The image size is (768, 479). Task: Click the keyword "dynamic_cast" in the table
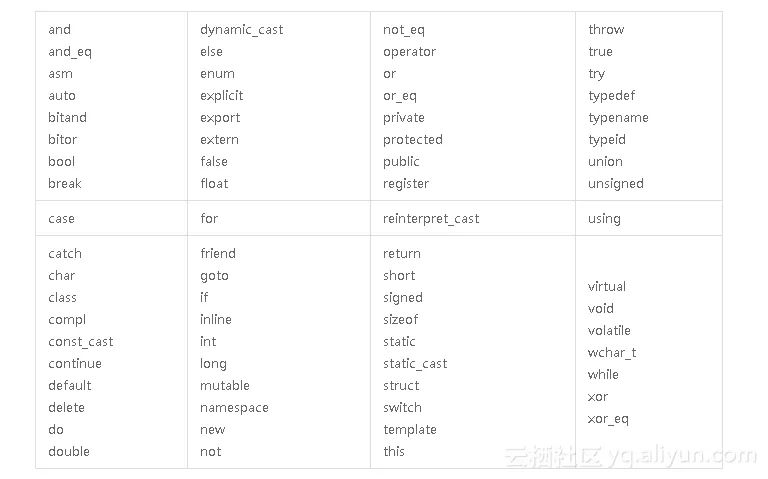(241, 30)
